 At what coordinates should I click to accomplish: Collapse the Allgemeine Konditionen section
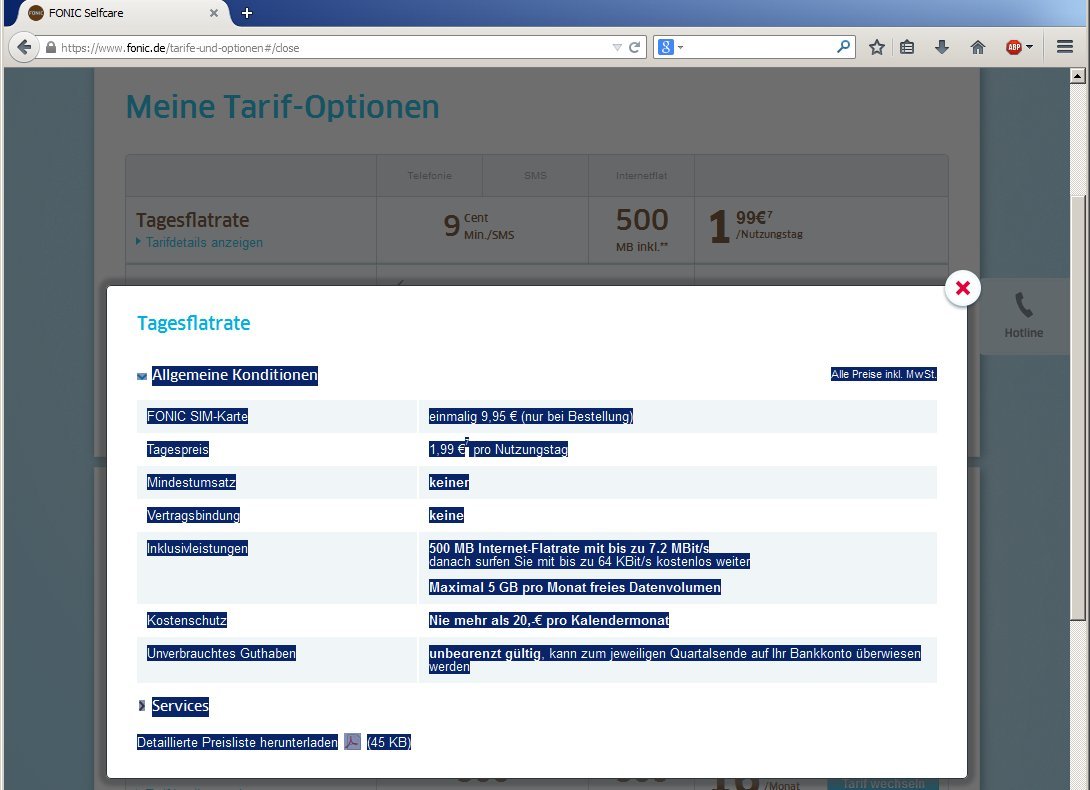142,376
